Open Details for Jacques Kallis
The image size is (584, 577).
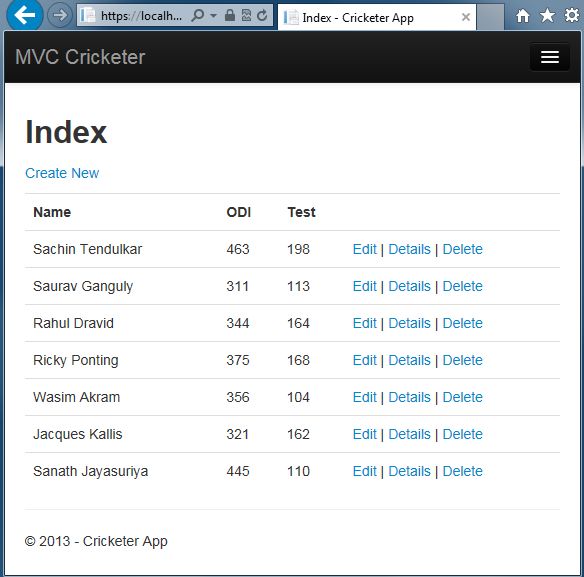point(409,434)
